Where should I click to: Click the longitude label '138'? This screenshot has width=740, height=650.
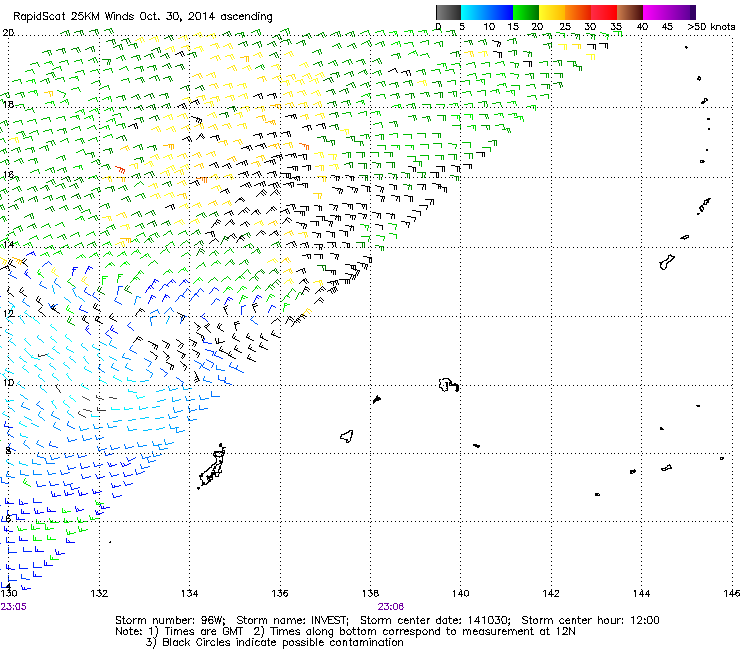pyautogui.click(x=370, y=593)
